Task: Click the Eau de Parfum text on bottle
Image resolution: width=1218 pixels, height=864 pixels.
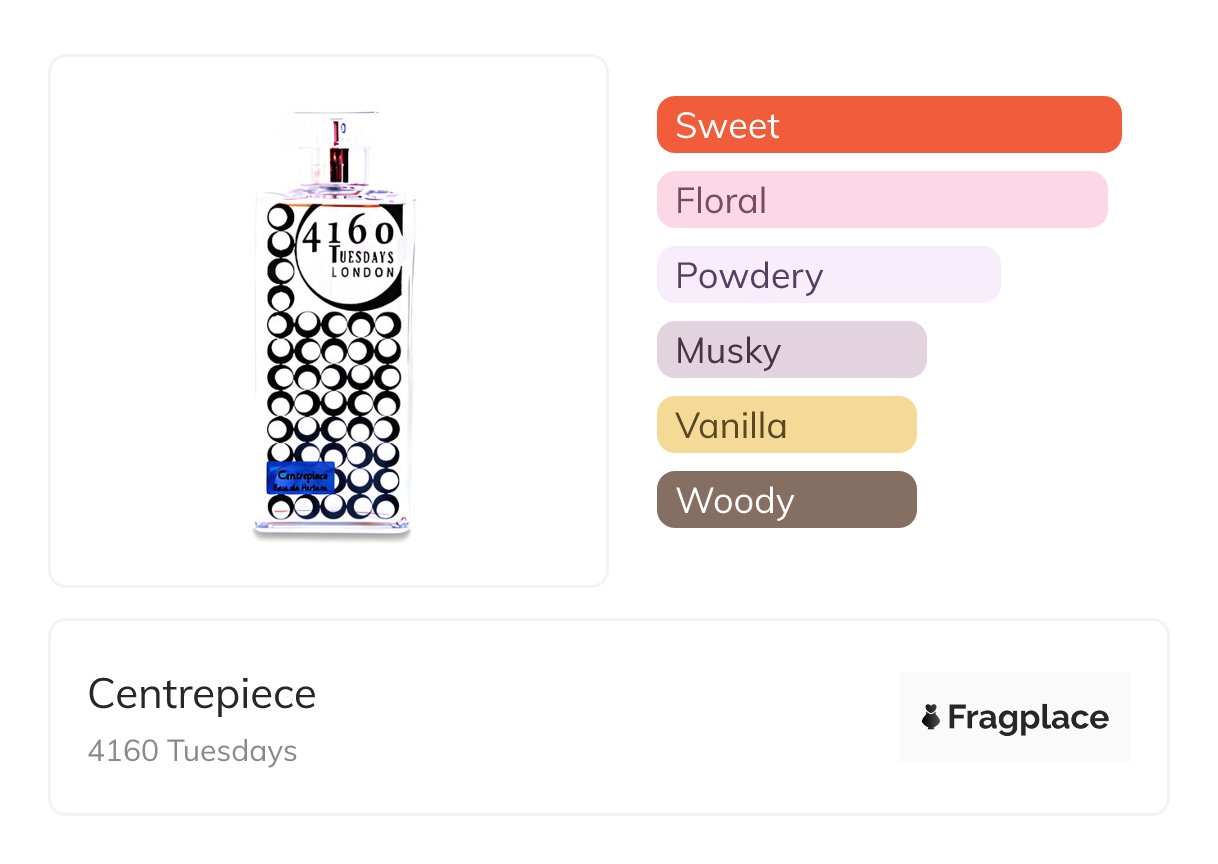Action: click(x=302, y=487)
